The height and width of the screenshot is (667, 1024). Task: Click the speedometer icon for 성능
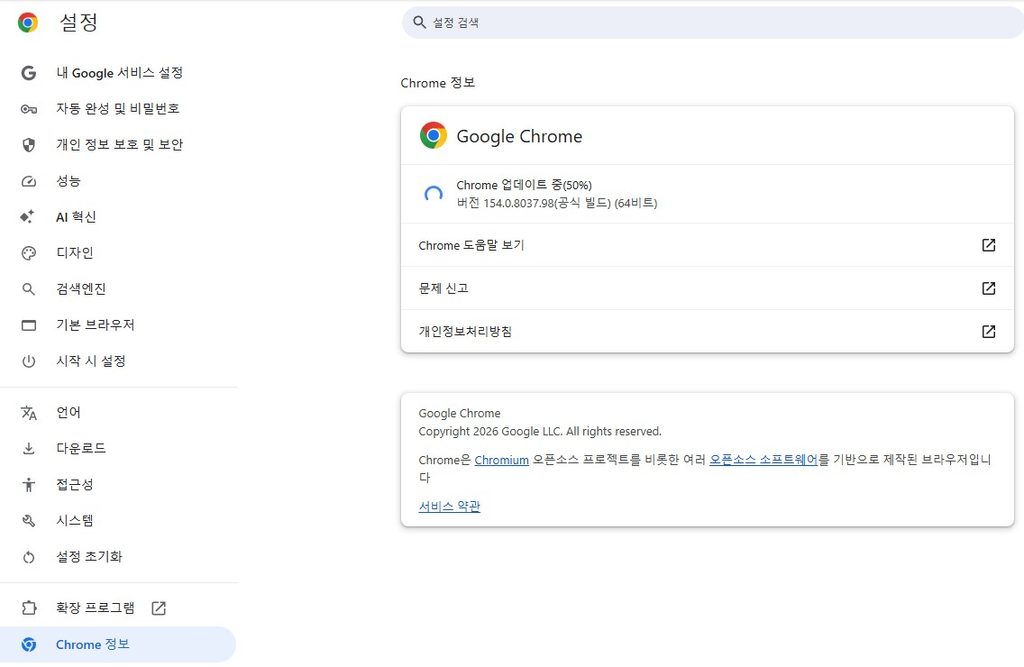(29, 181)
